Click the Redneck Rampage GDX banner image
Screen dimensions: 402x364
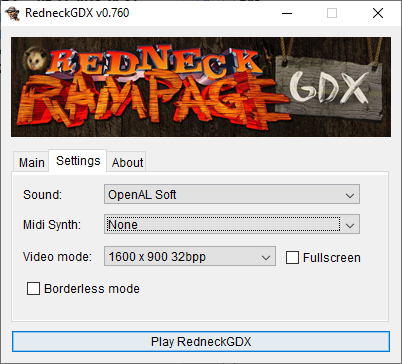[201, 87]
